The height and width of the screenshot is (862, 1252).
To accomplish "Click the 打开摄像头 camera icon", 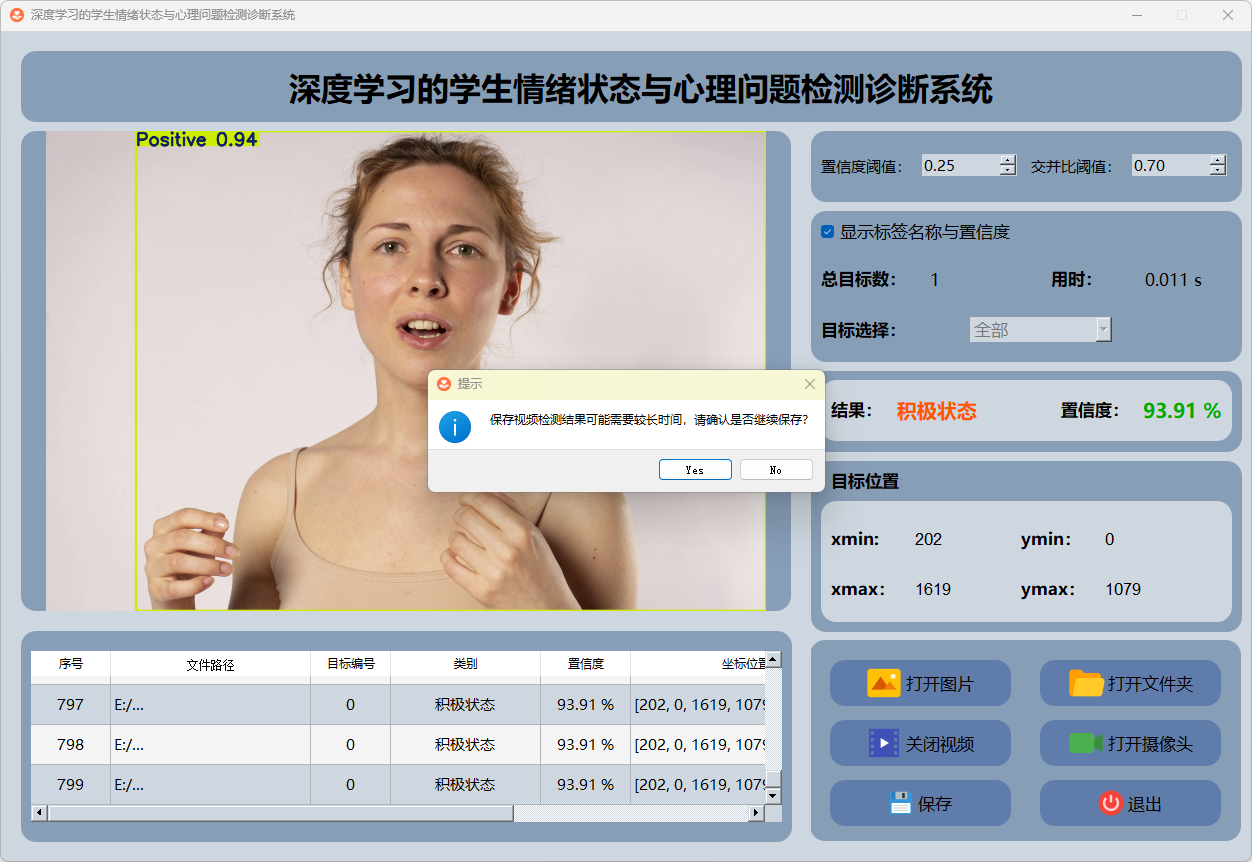I will click(1086, 743).
